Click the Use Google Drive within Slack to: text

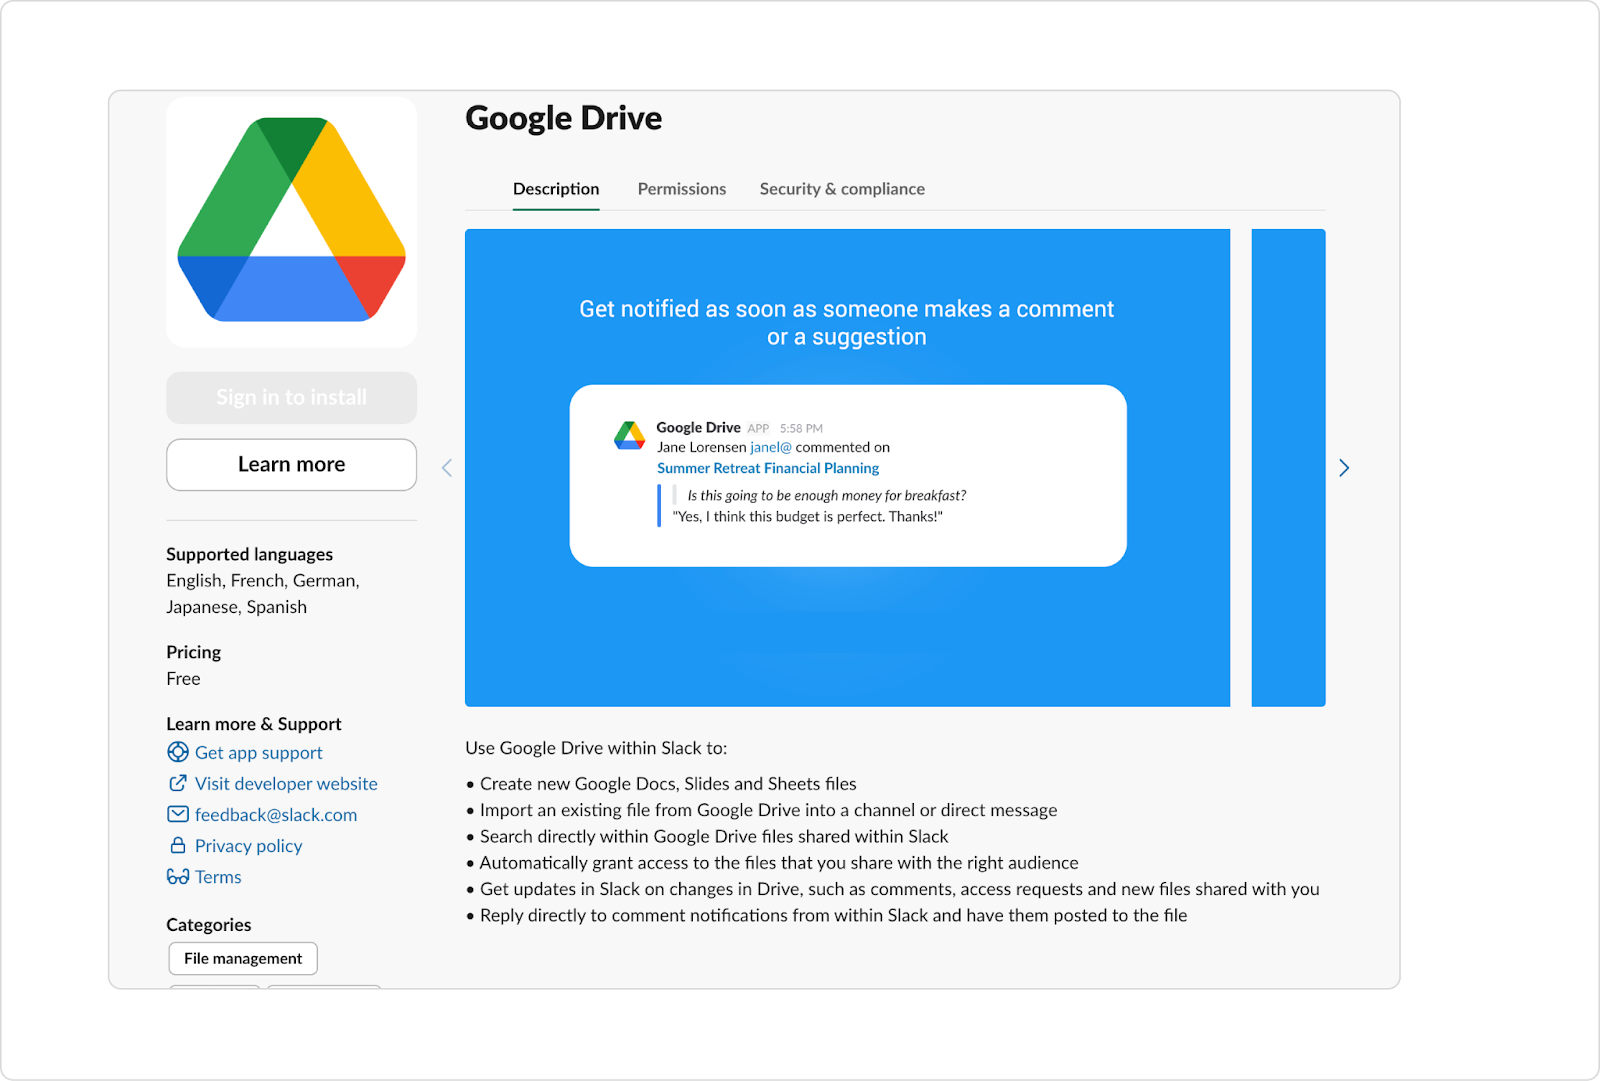tap(596, 748)
